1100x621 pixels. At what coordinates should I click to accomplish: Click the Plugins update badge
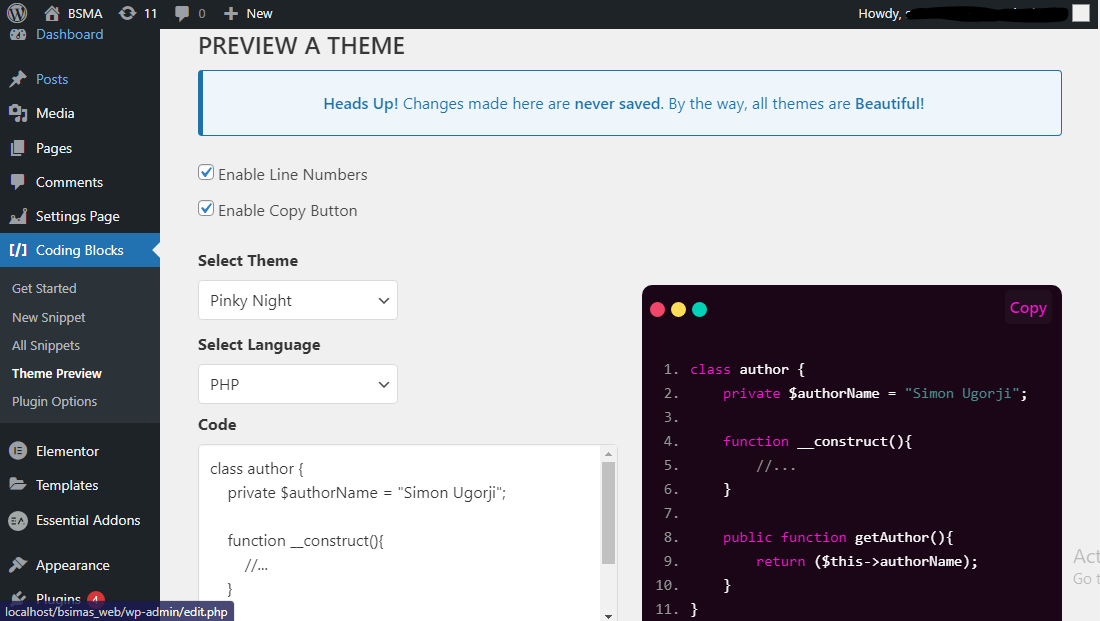[96, 599]
